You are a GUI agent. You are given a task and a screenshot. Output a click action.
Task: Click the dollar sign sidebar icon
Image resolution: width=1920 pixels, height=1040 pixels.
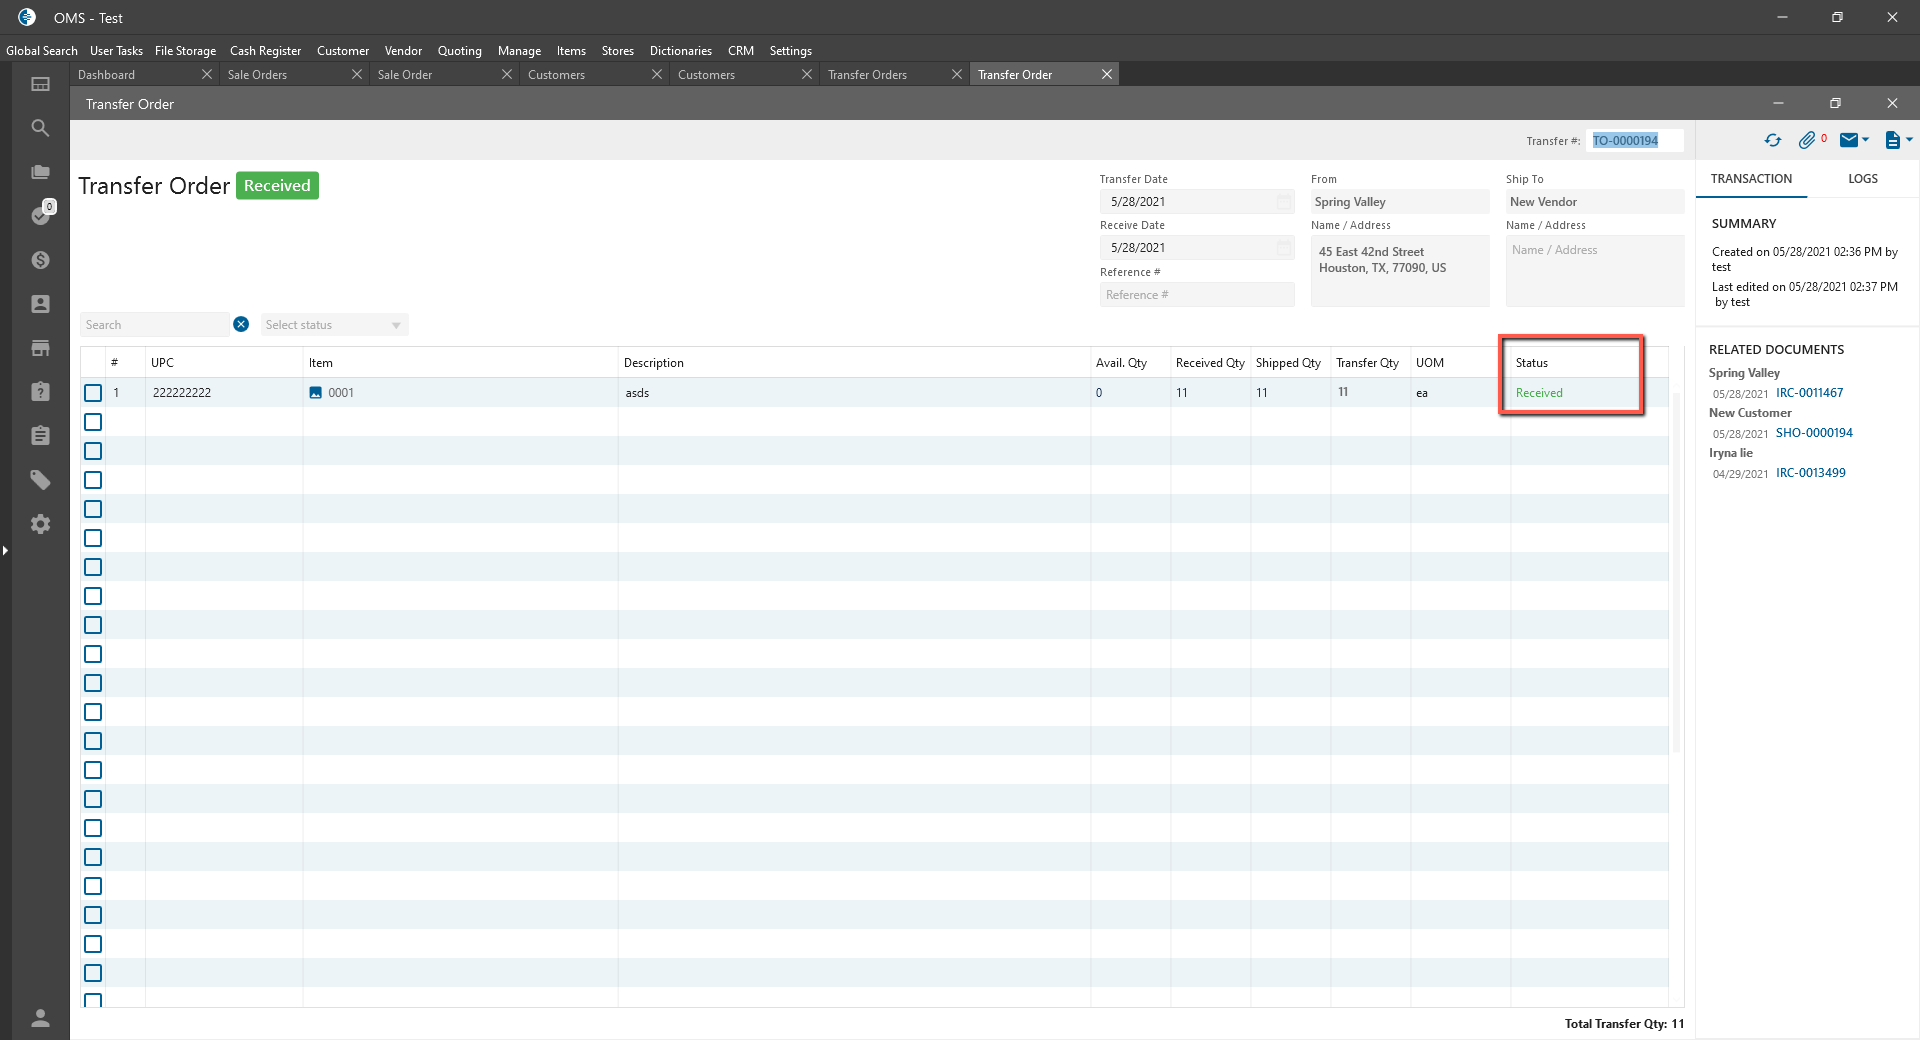tap(40, 260)
